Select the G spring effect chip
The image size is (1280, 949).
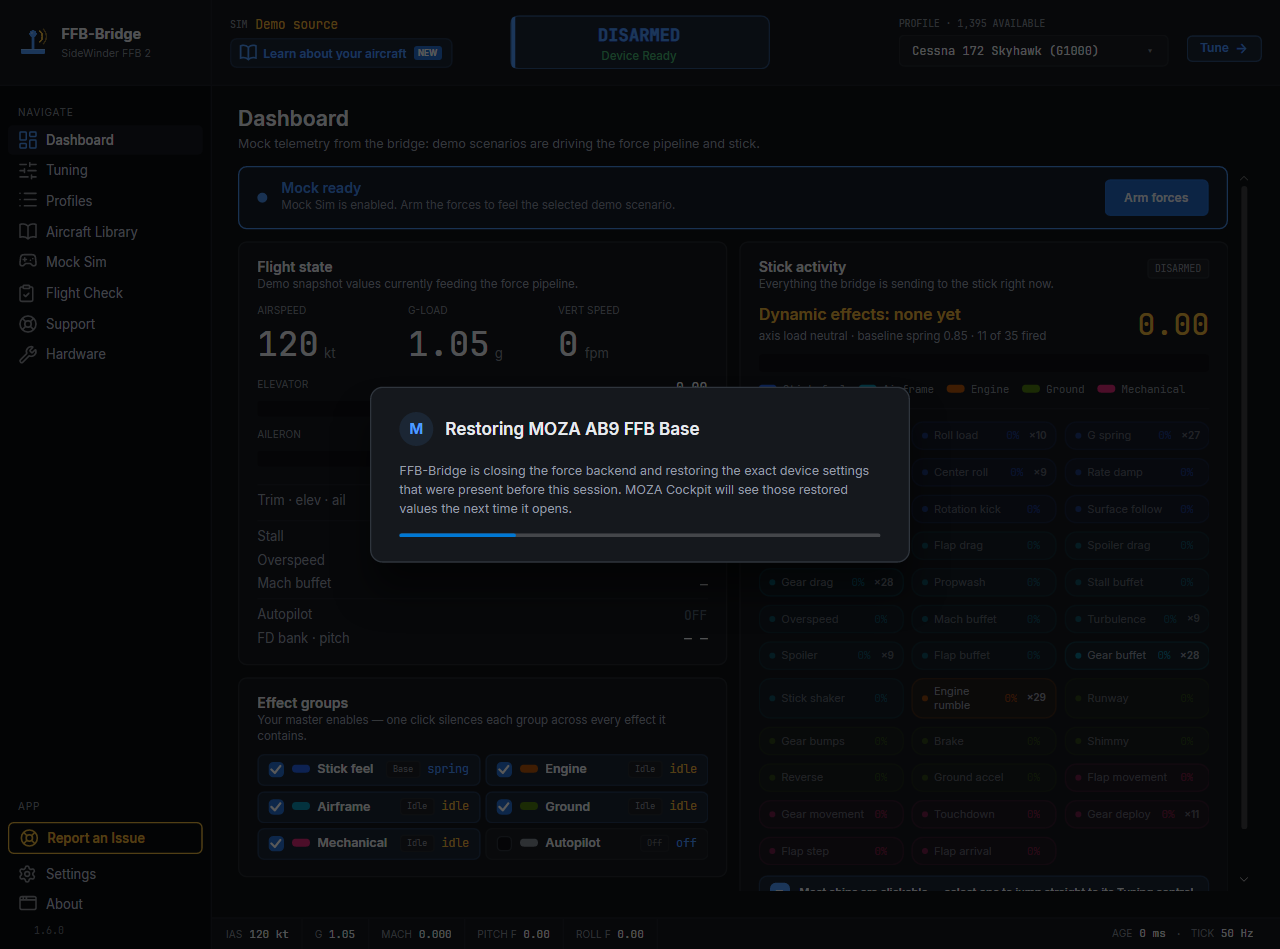tap(1137, 436)
